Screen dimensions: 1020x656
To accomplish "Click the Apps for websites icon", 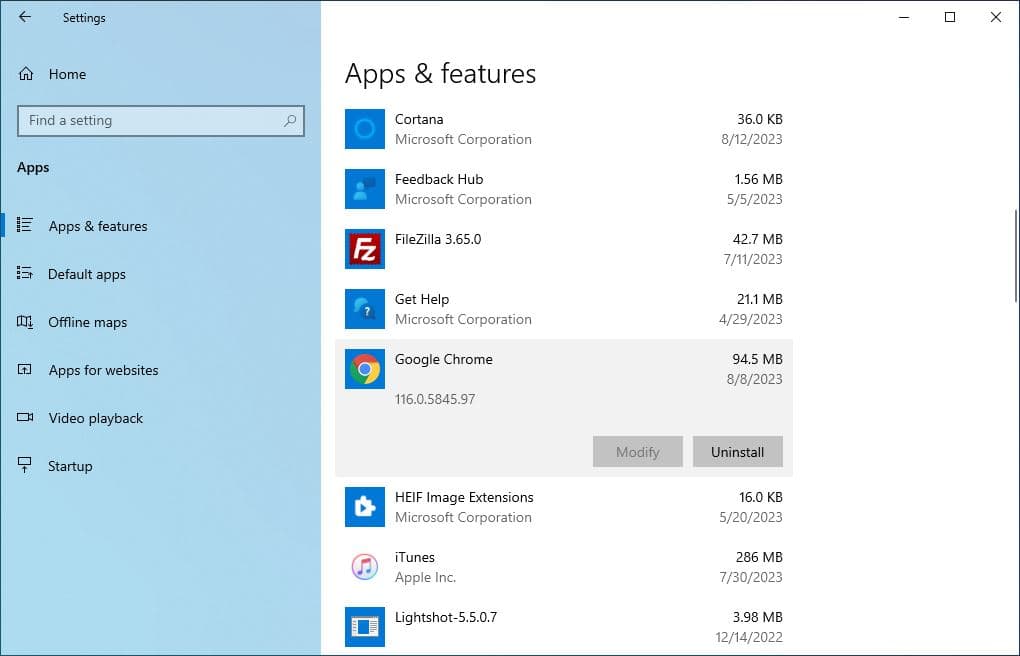I will pos(25,370).
